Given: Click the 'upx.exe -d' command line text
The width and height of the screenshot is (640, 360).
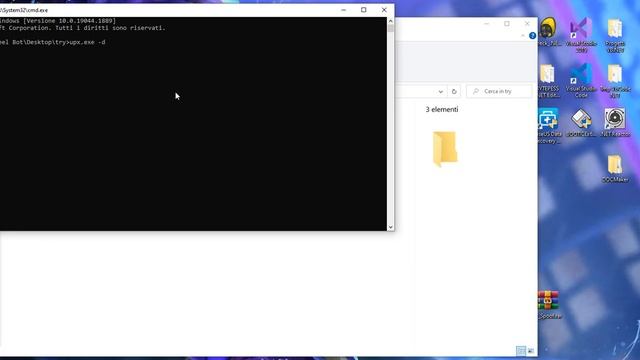Looking at the screenshot, I should (x=87, y=42).
